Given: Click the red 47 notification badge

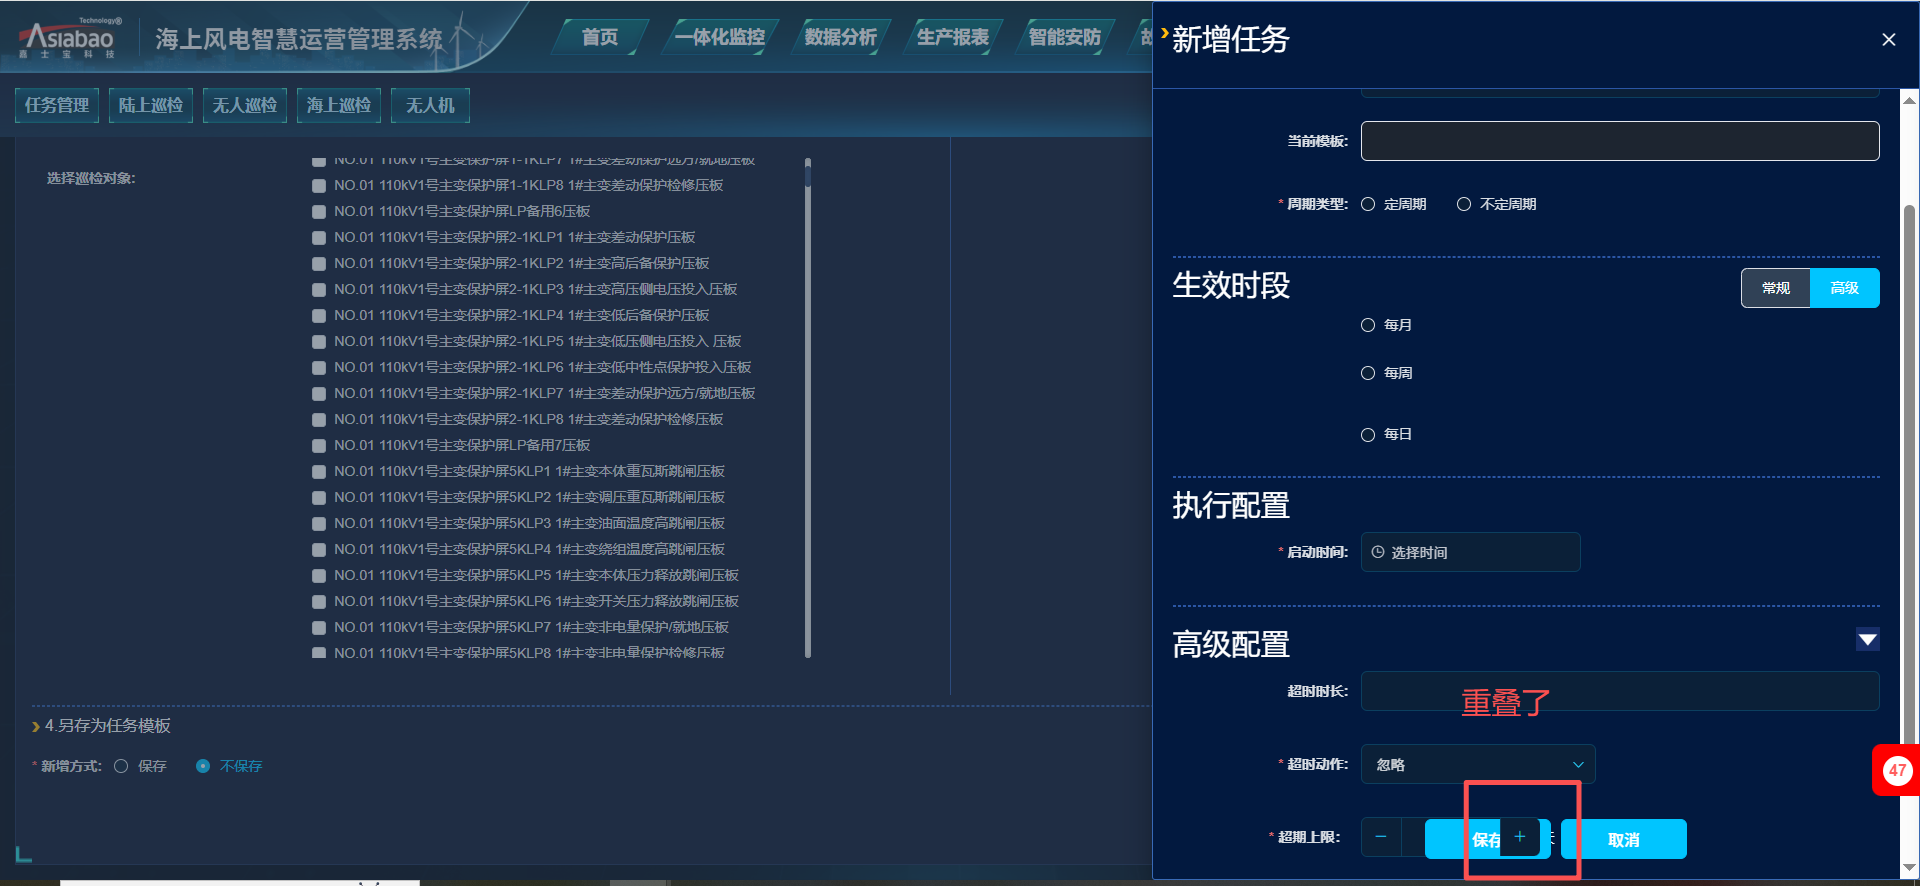Looking at the screenshot, I should [x=1896, y=770].
